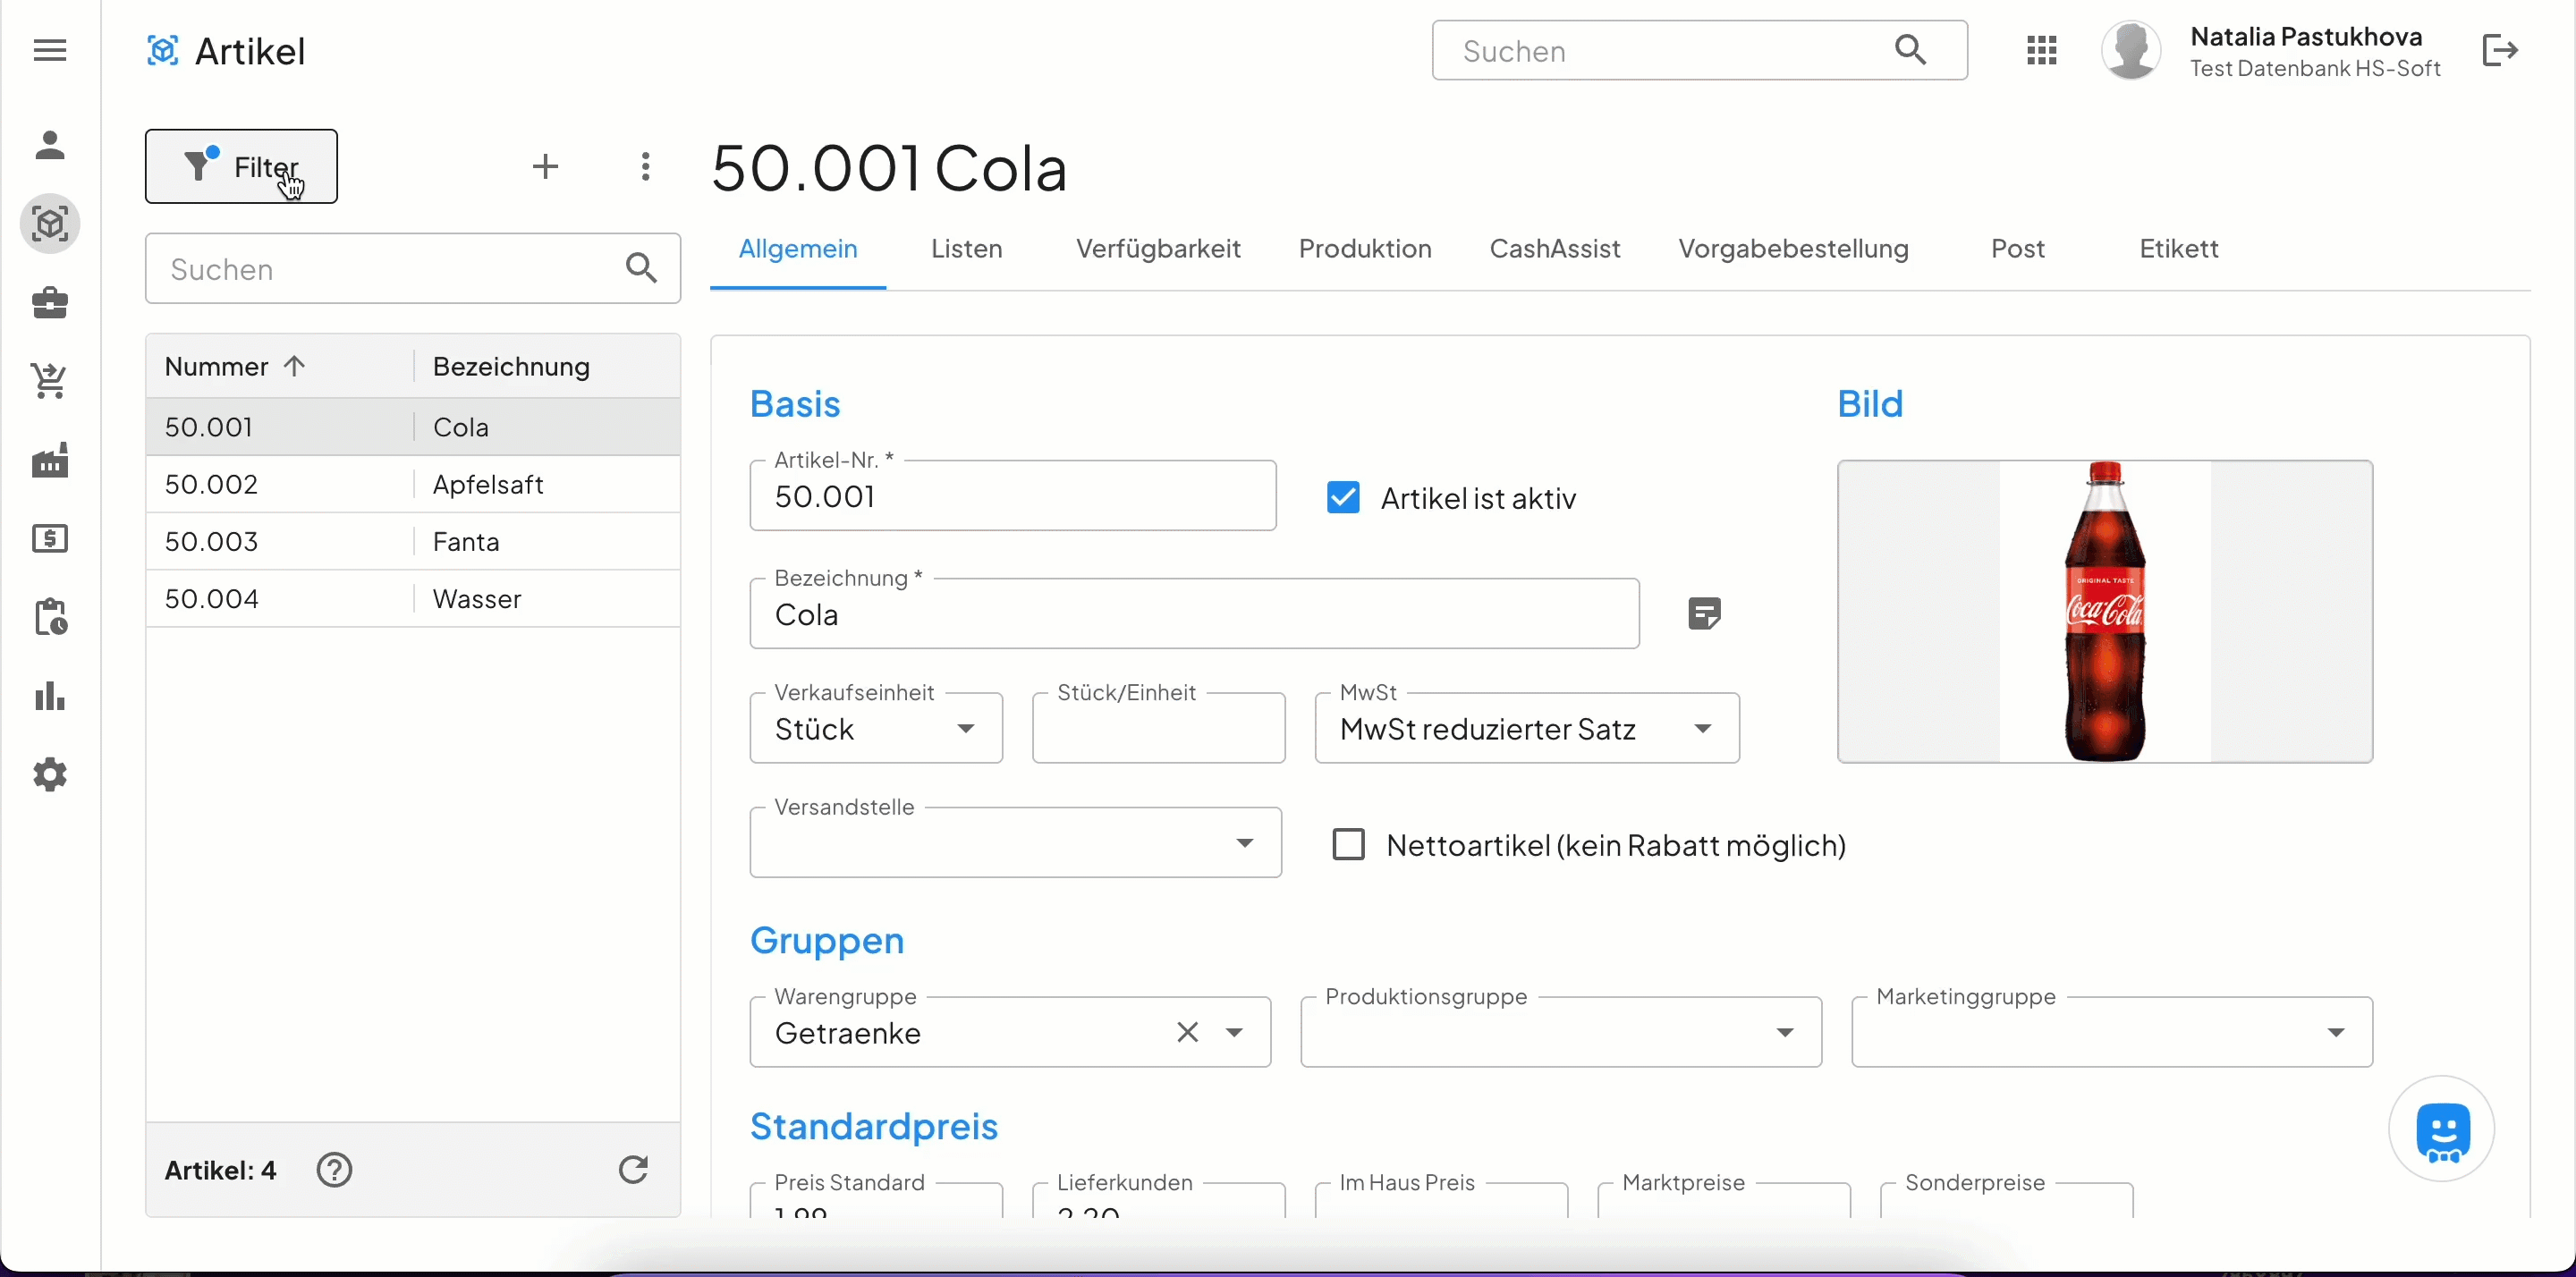Switch to the Verfügbarkeit tab
The width and height of the screenshot is (2576, 1277).
click(1159, 249)
